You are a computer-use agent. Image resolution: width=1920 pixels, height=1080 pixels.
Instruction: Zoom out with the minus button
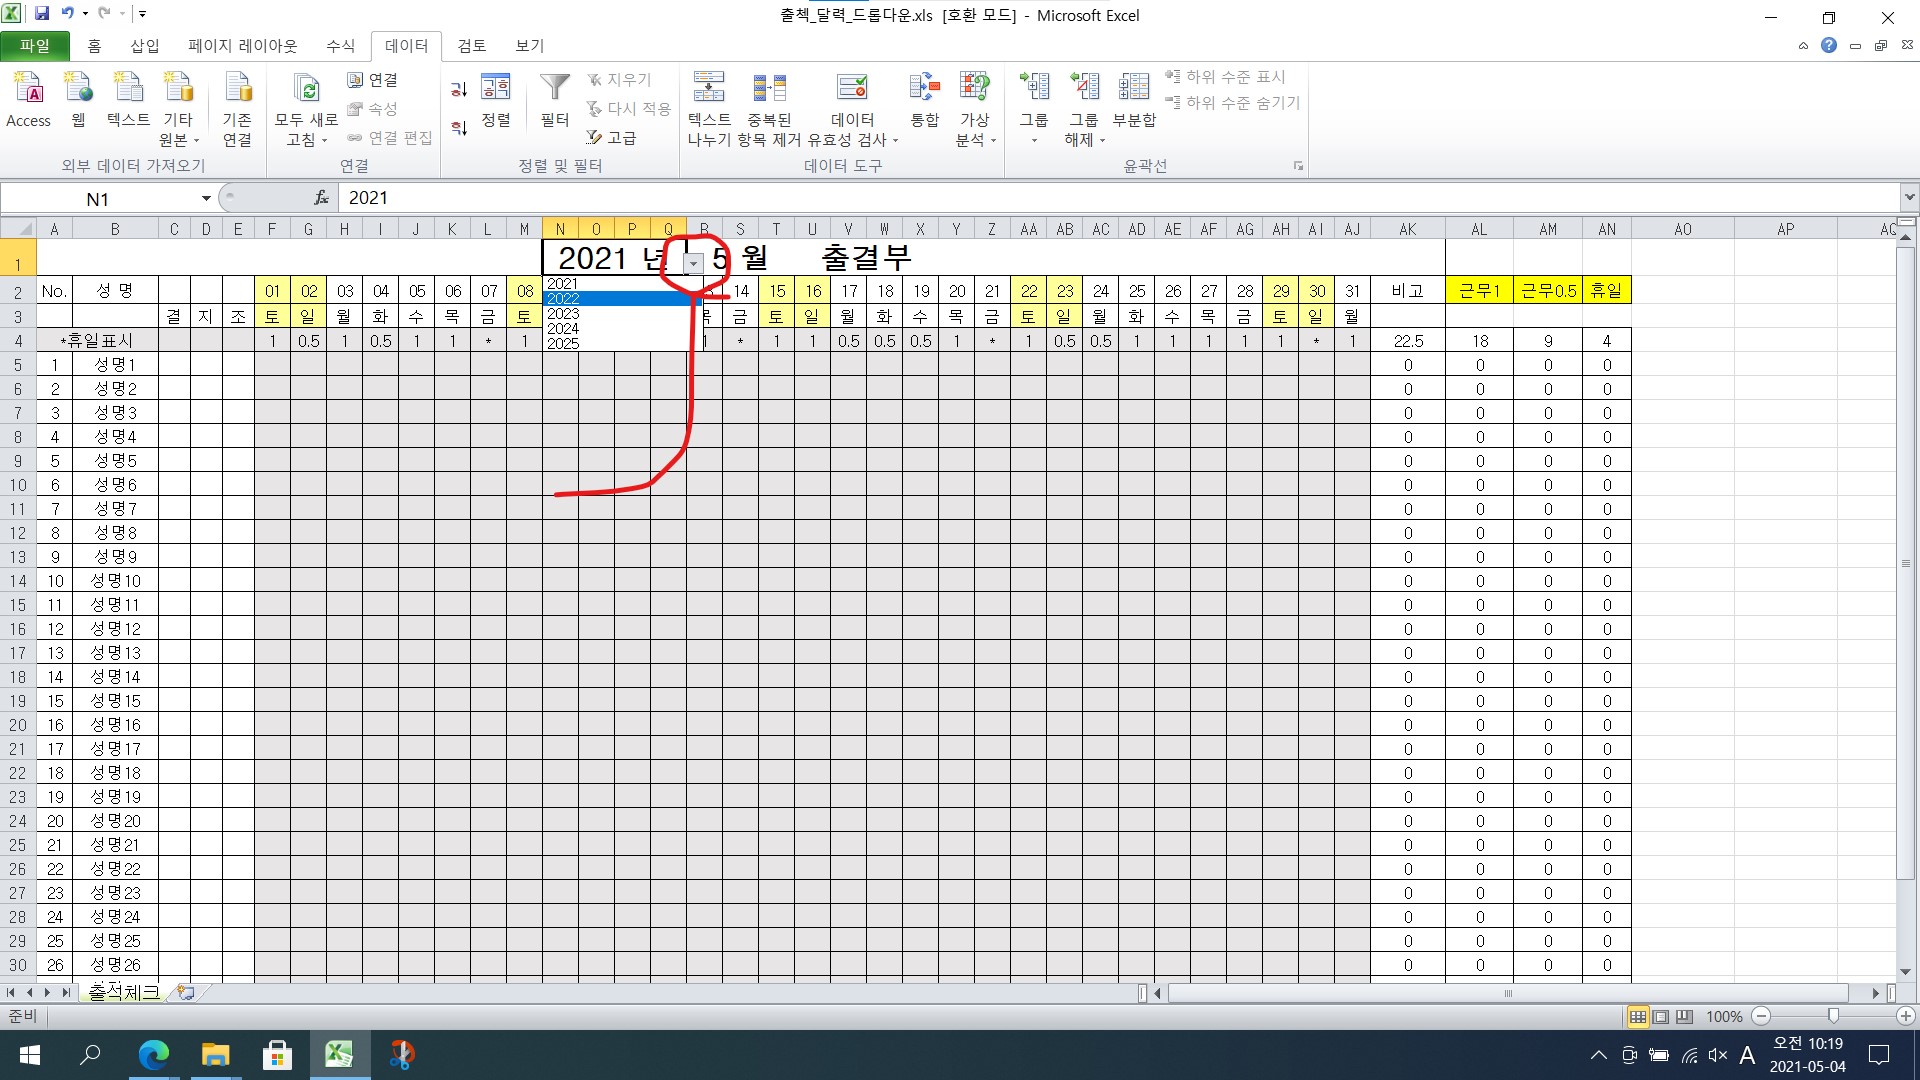pyautogui.click(x=1762, y=1016)
